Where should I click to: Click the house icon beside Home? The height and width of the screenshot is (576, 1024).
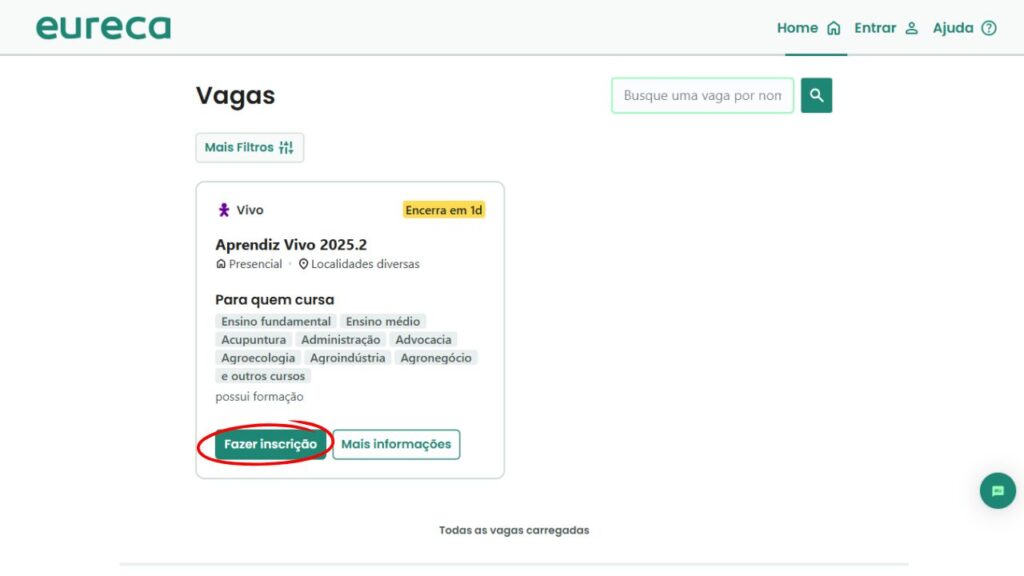pyautogui.click(x=834, y=28)
